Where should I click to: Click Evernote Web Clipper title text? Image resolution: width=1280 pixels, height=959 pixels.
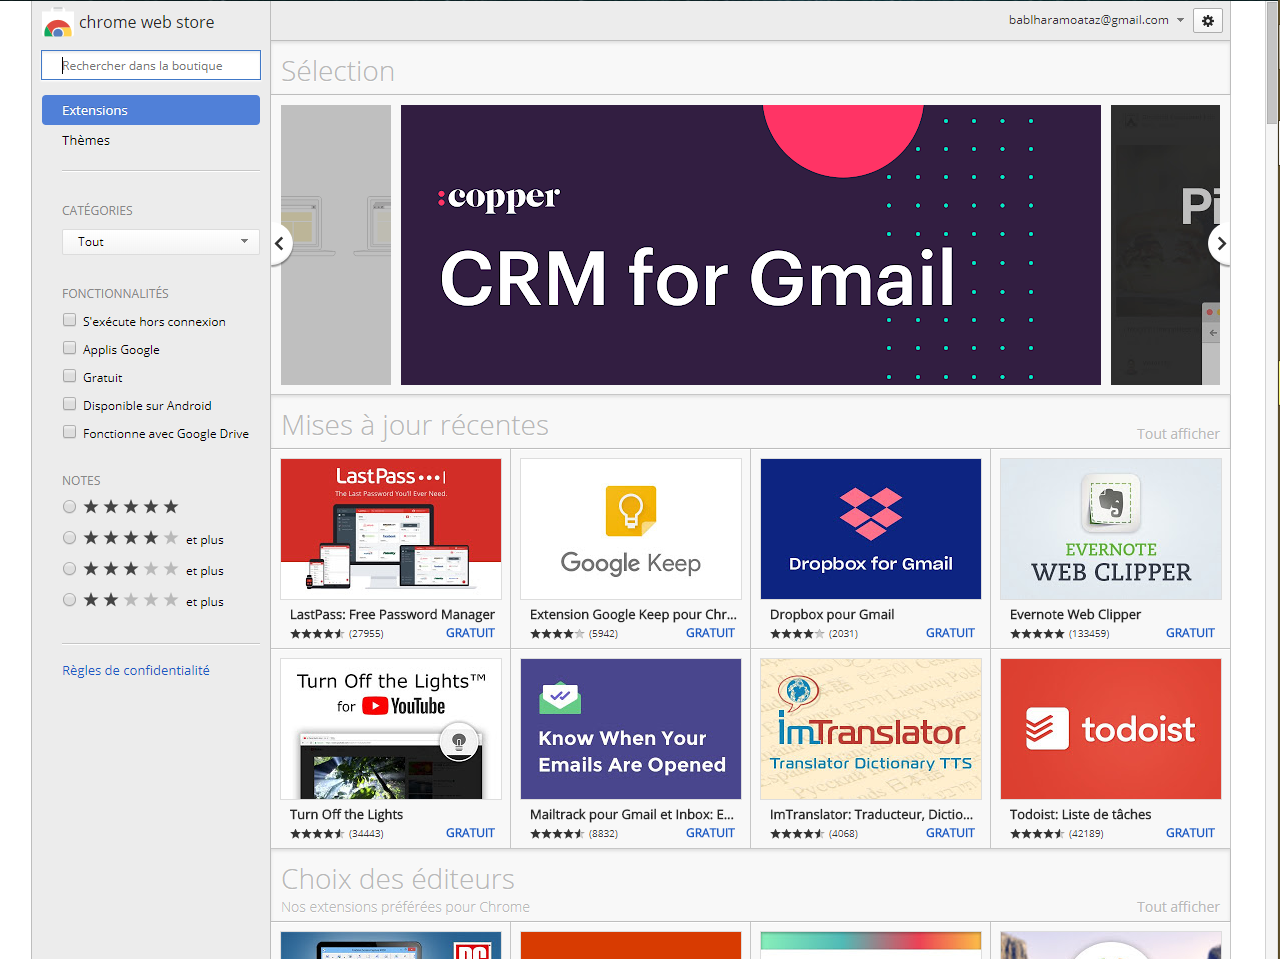click(x=1075, y=614)
